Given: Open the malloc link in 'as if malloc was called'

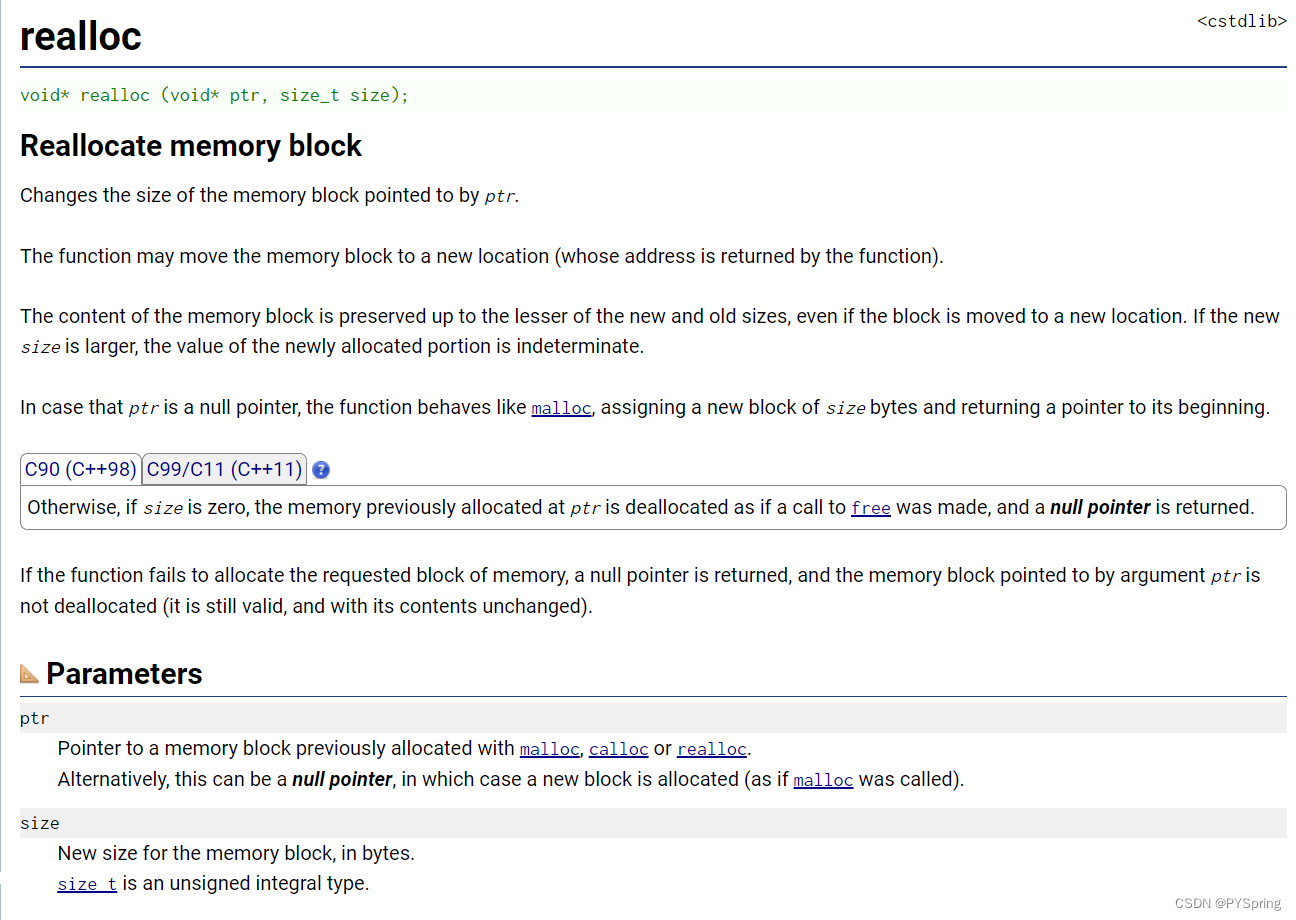Looking at the screenshot, I should pos(823,780).
